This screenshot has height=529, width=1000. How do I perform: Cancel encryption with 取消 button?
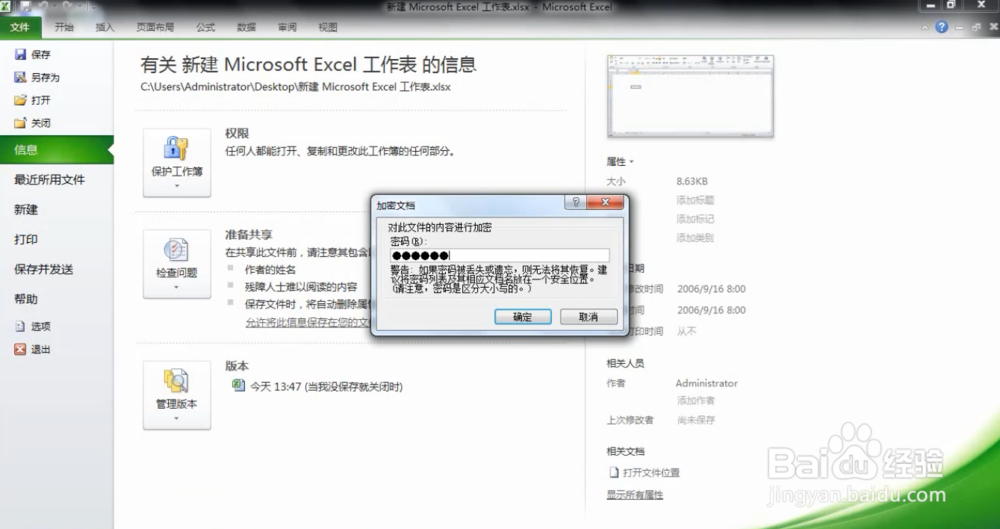(x=589, y=317)
